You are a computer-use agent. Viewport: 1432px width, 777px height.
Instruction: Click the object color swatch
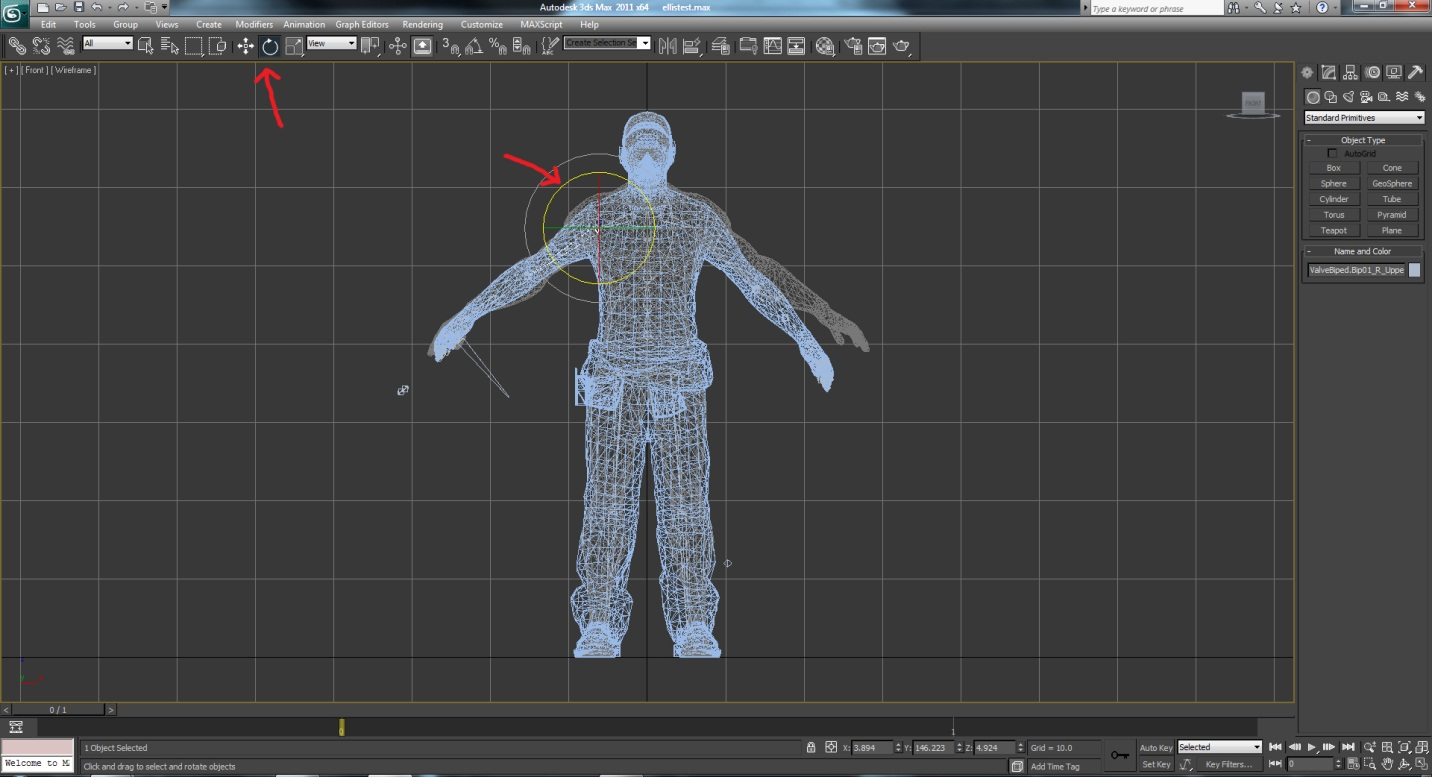pyautogui.click(x=1414, y=270)
